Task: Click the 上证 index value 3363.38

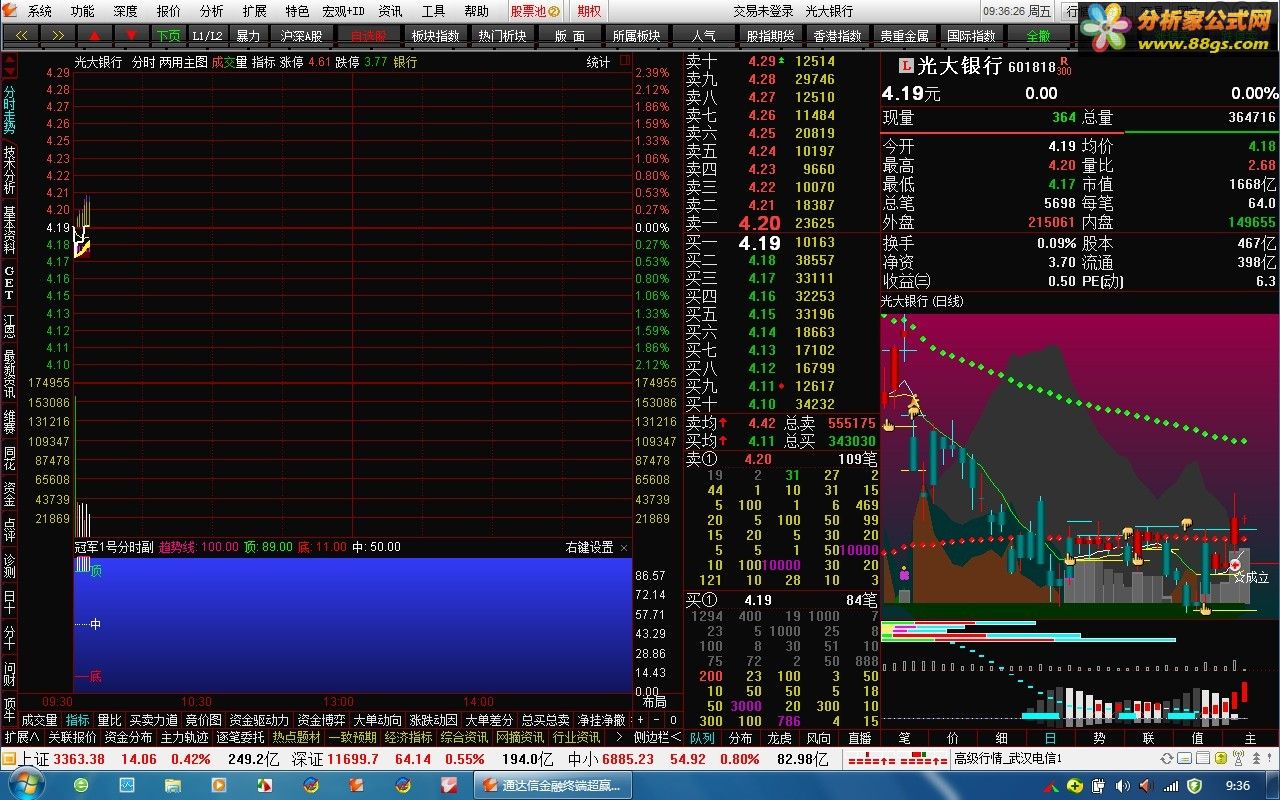Action: [77, 759]
